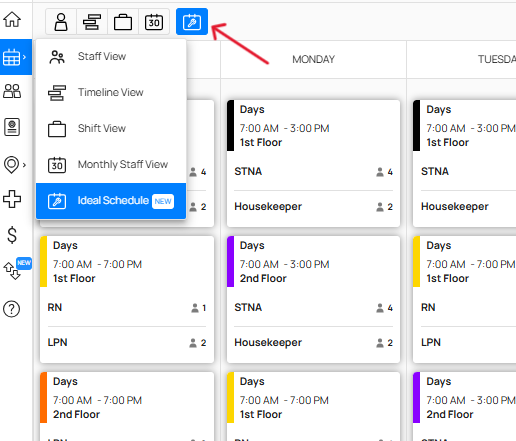The height and width of the screenshot is (441, 516).
Task: Open Monday's 2nd Floor purple shift card
Action: [x=313, y=299]
